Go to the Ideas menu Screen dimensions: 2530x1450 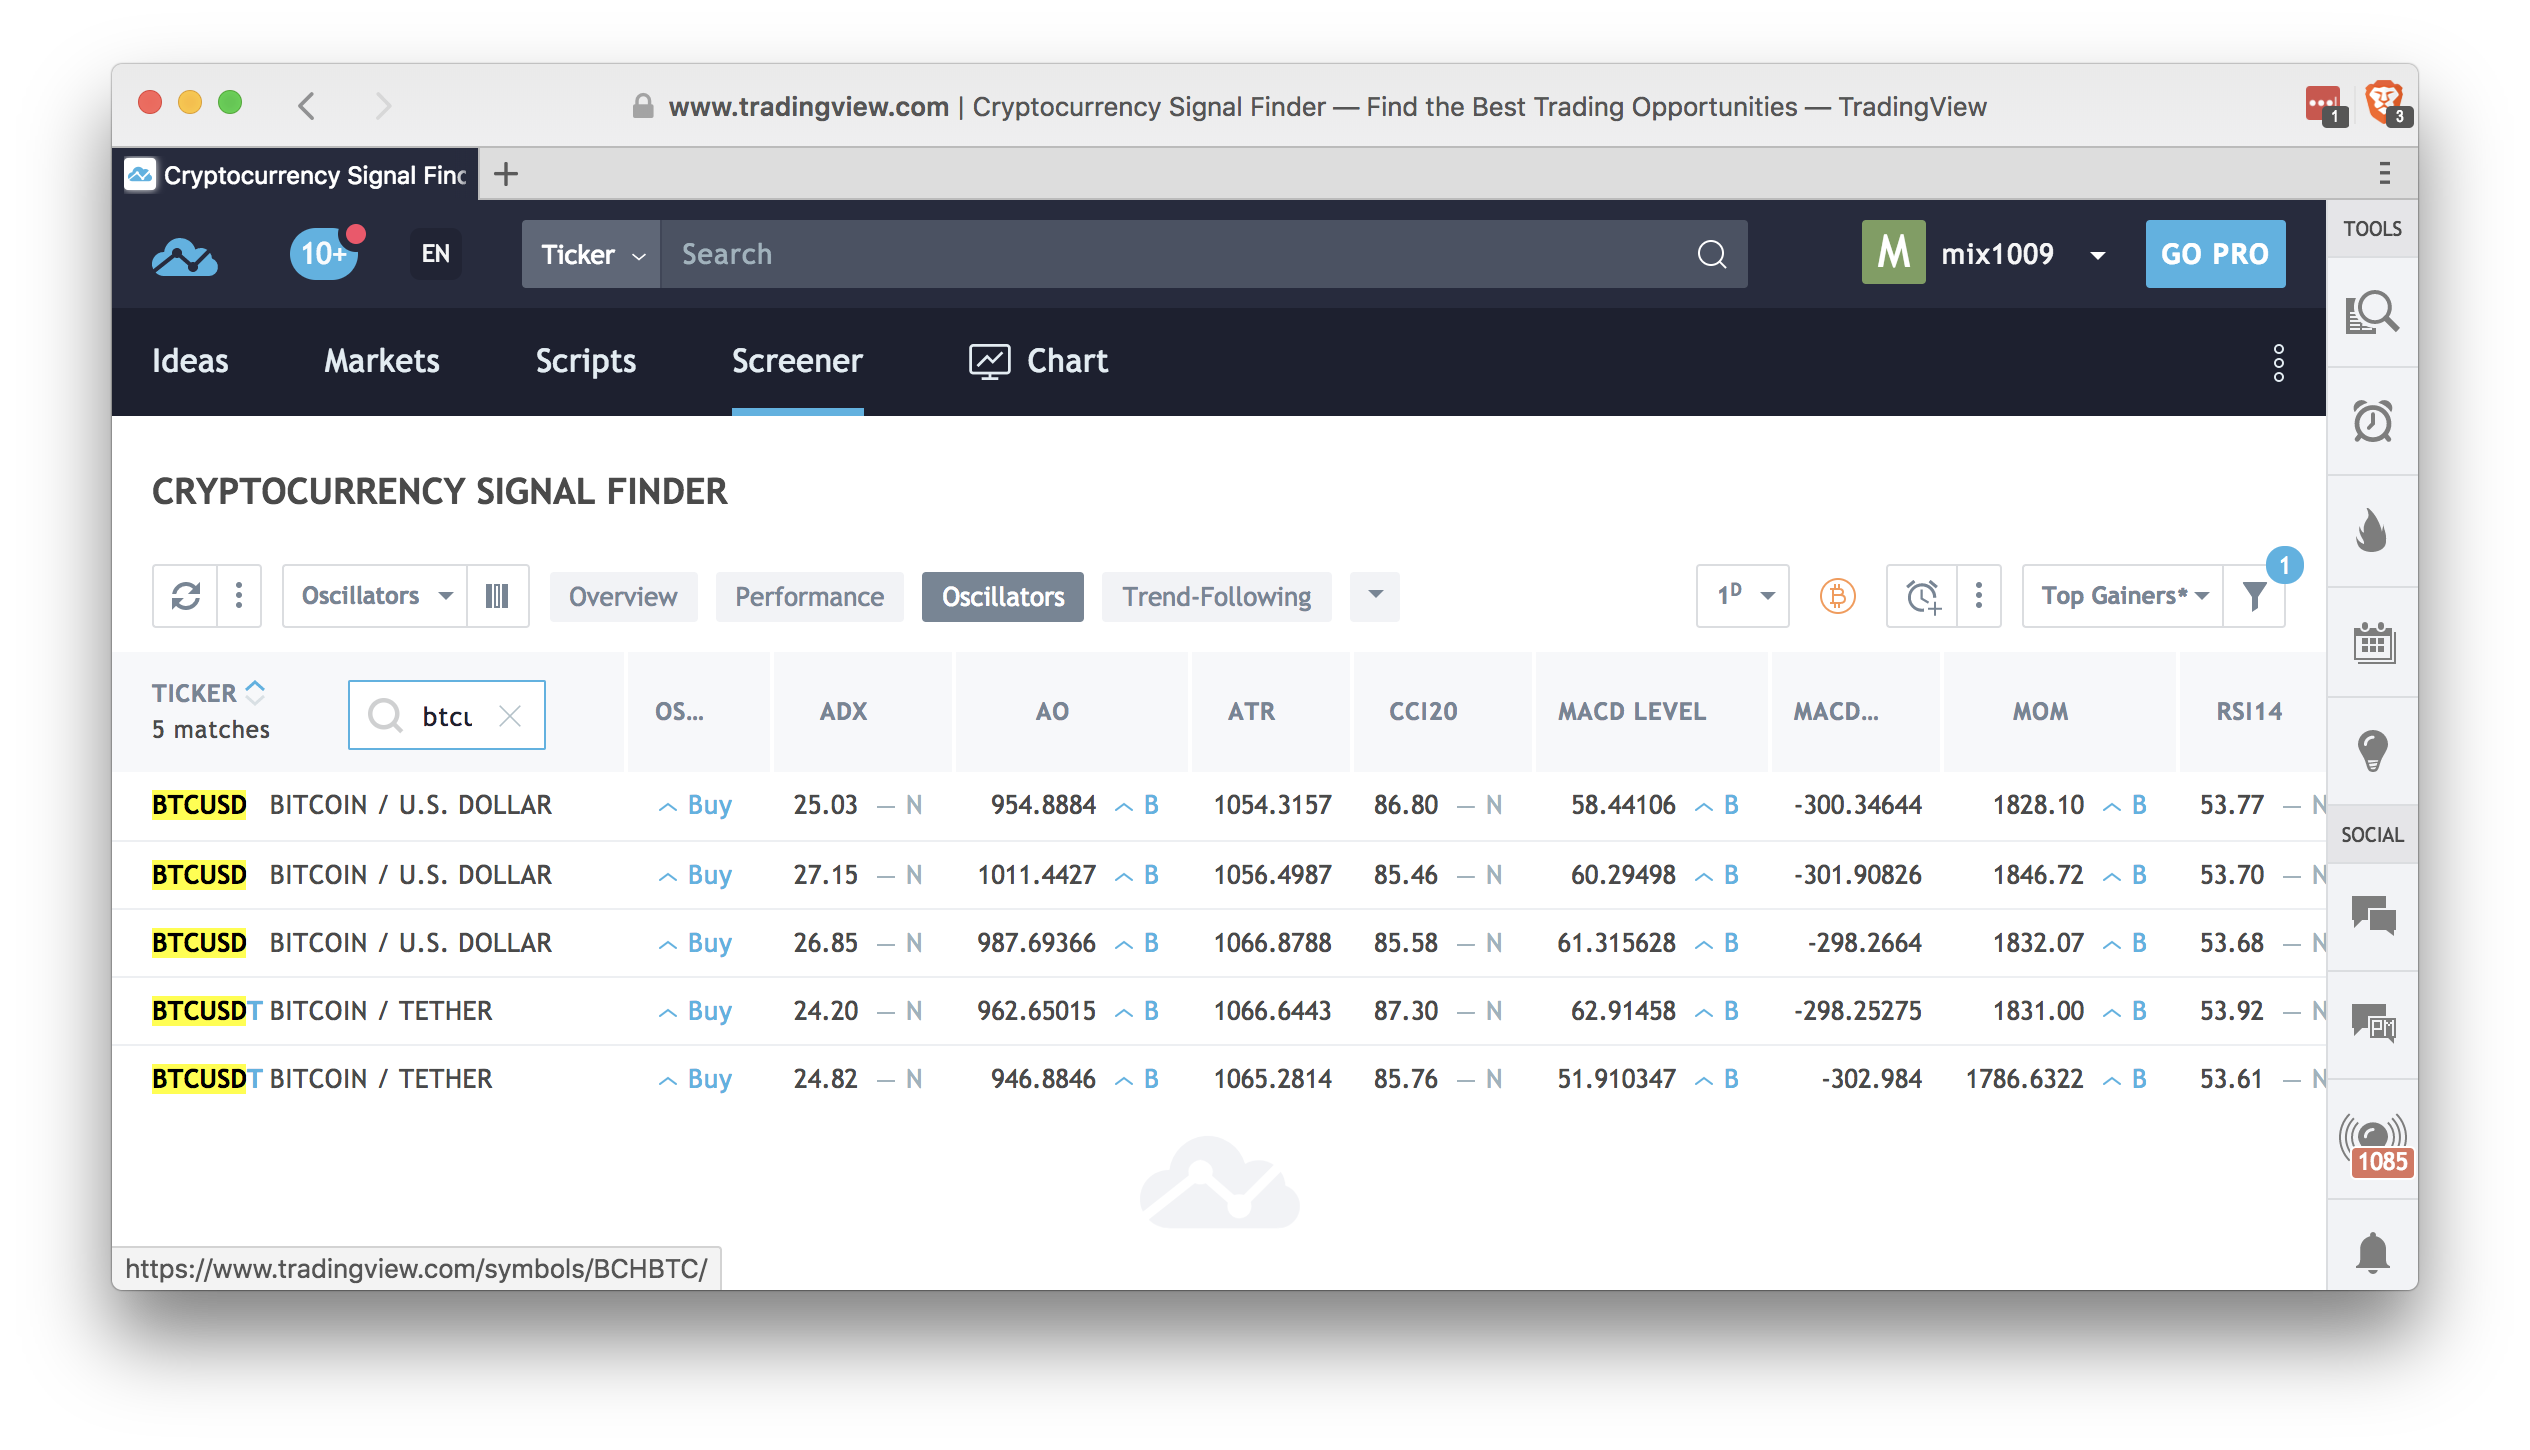190,361
